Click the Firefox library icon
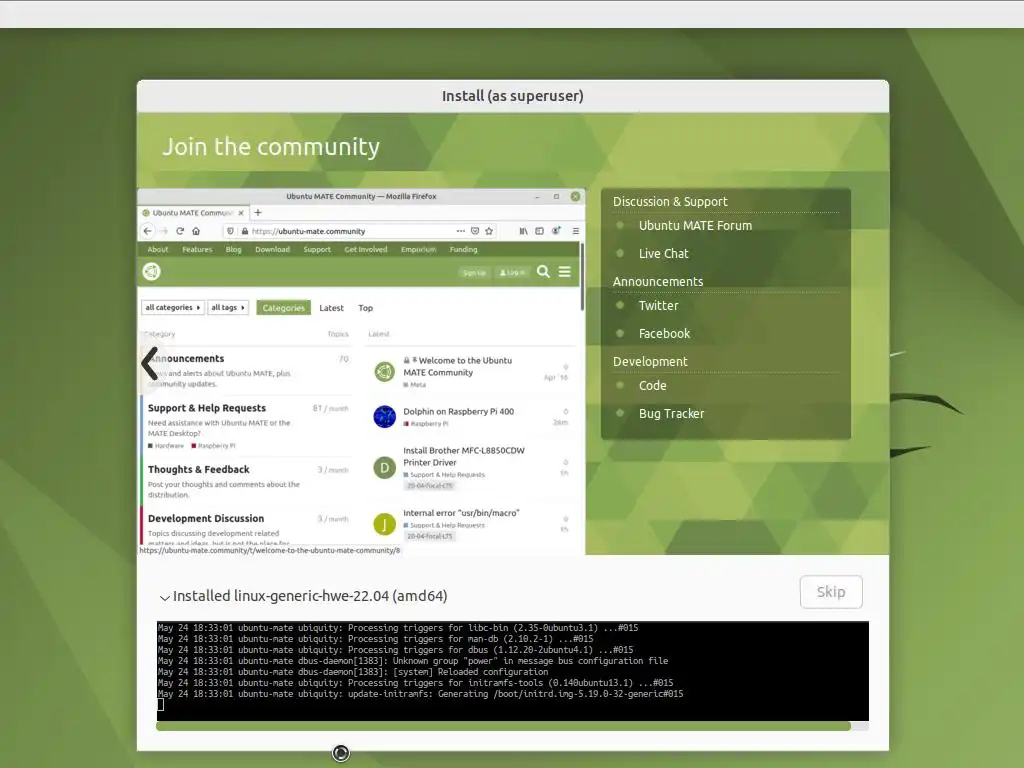This screenshot has width=1024, height=768. point(523,231)
